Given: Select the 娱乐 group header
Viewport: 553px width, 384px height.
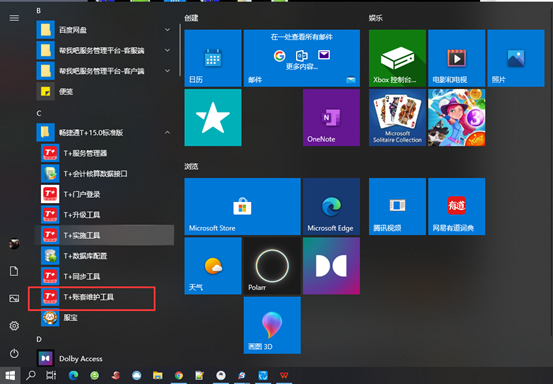Looking at the screenshot, I should click(376, 18).
